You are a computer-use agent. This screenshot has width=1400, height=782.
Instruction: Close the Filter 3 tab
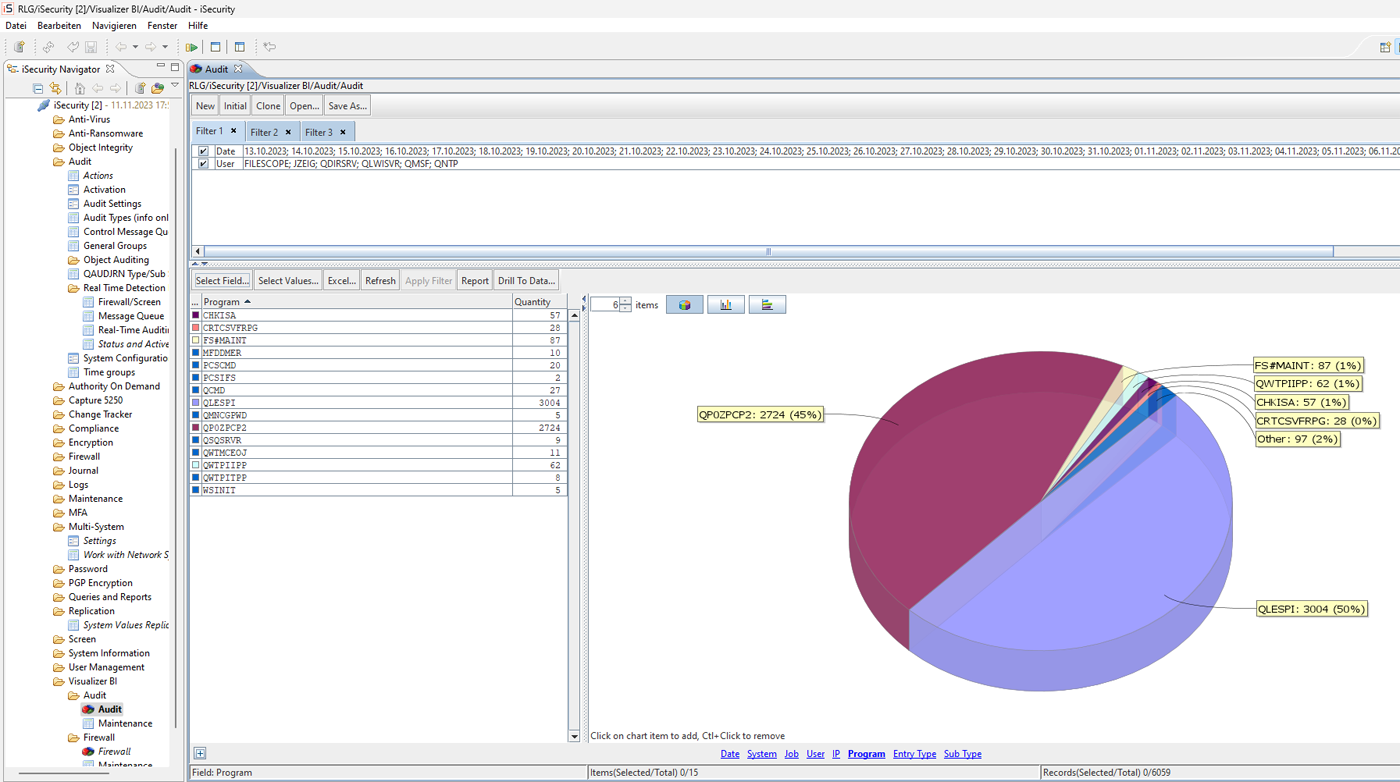pyautogui.click(x=343, y=132)
